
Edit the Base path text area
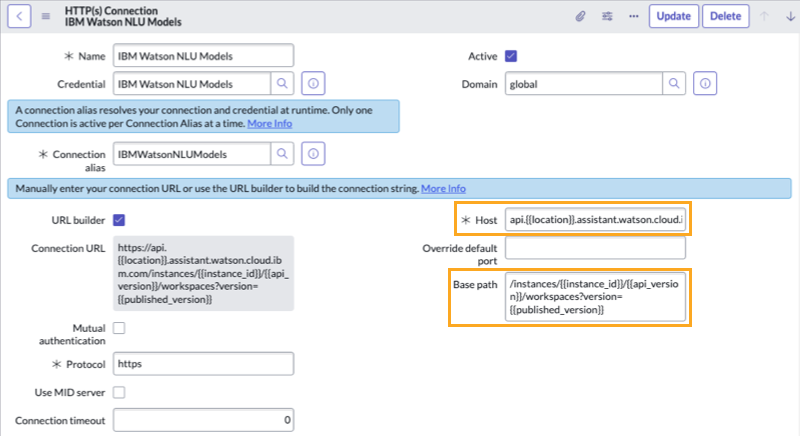tap(595, 297)
